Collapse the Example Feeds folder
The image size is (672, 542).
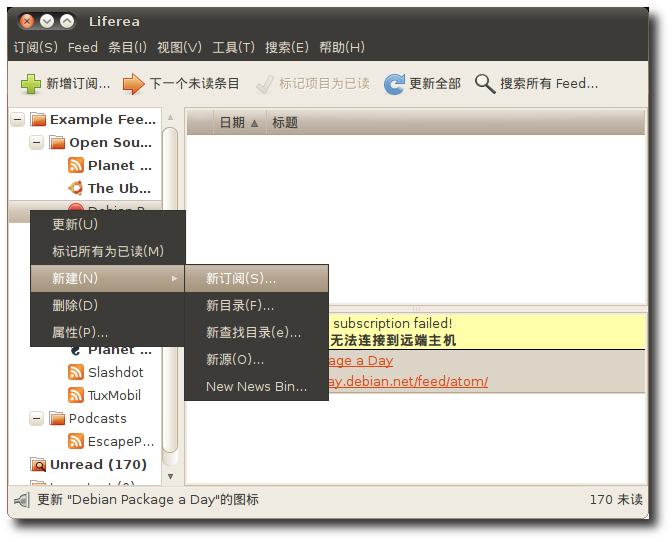pos(18,119)
